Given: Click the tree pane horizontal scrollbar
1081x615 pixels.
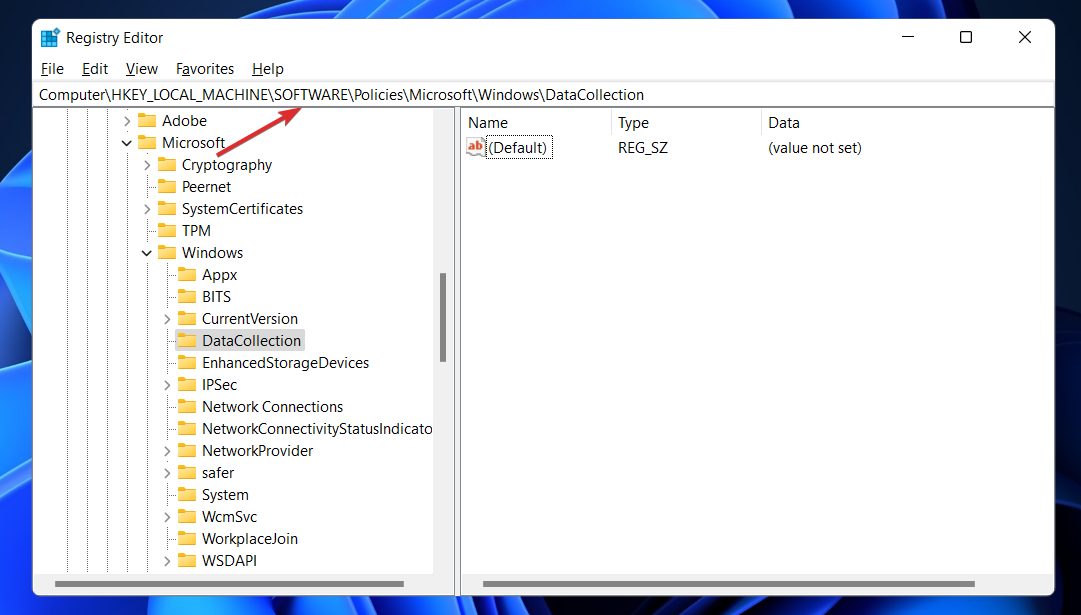Looking at the screenshot, I should 229,584.
